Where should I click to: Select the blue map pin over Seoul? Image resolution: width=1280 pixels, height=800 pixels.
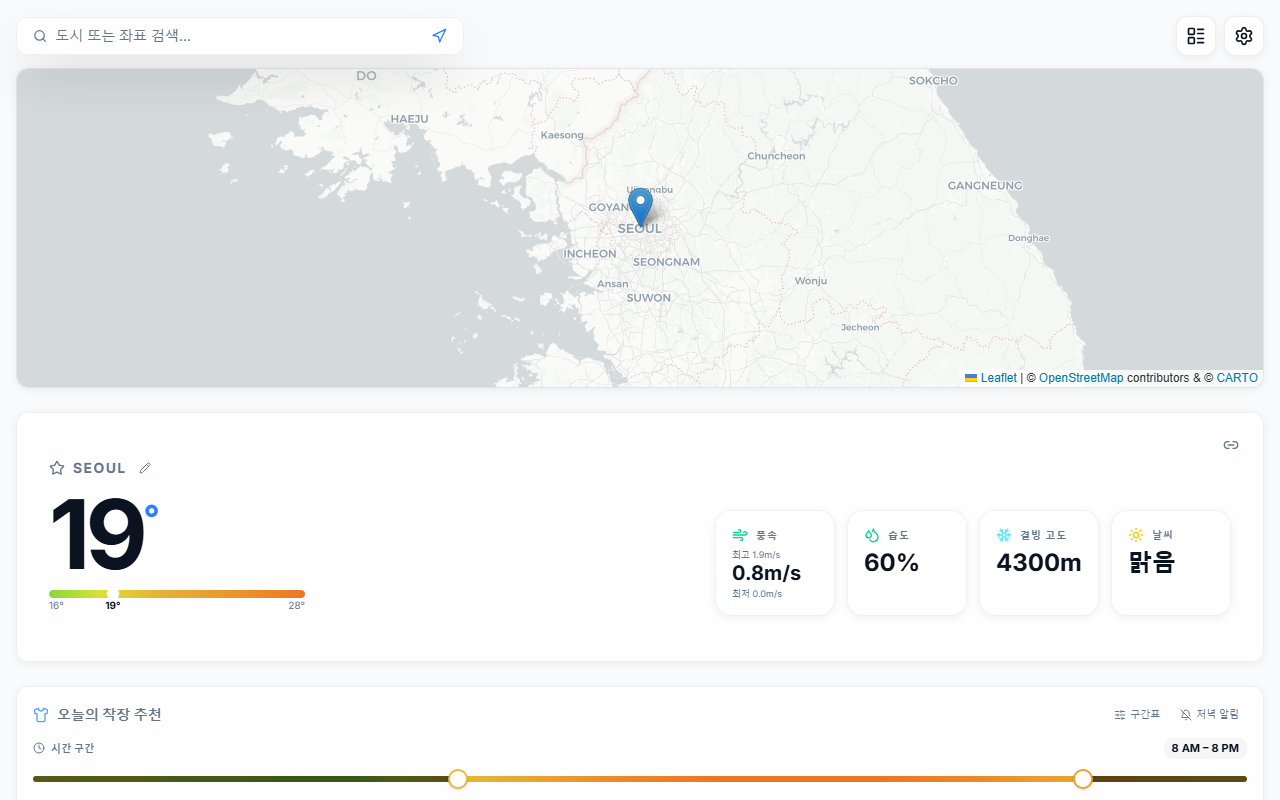click(640, 206)
